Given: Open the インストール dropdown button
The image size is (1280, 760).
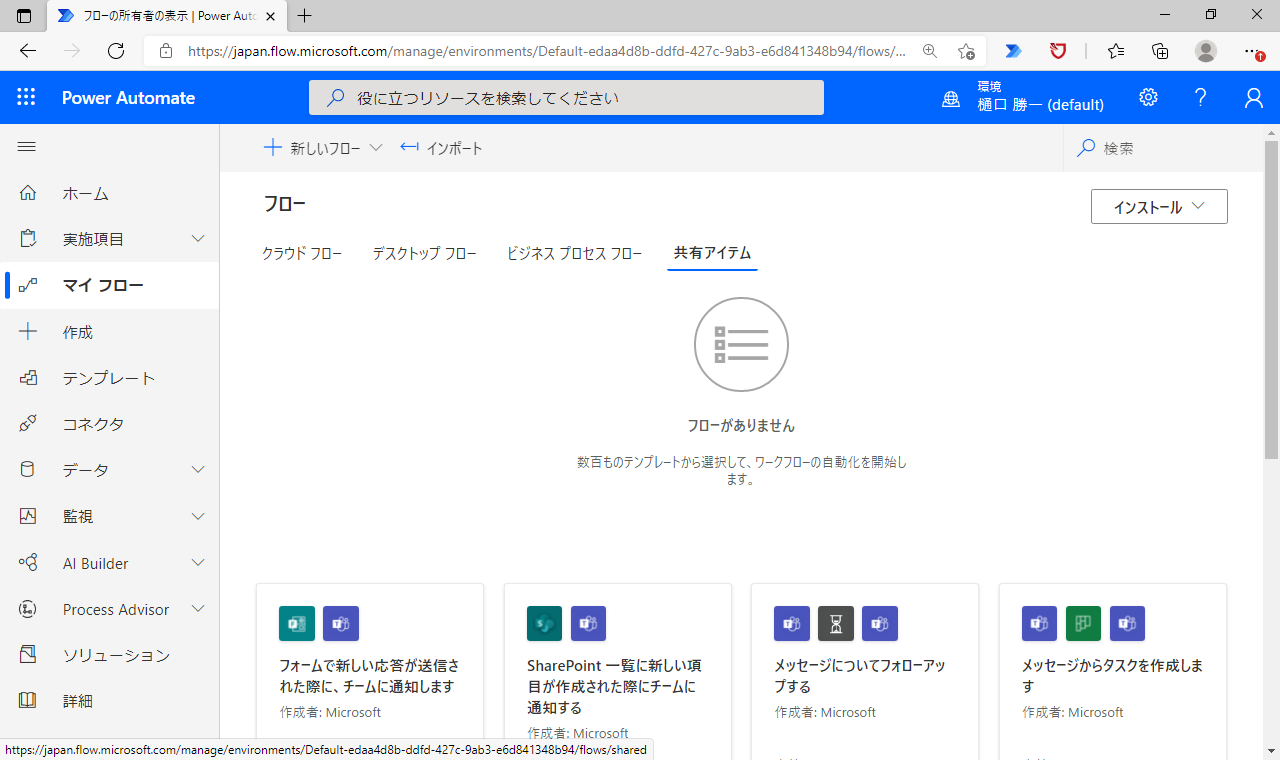Looking at the screenshot, I should (x=1159, y=207).
